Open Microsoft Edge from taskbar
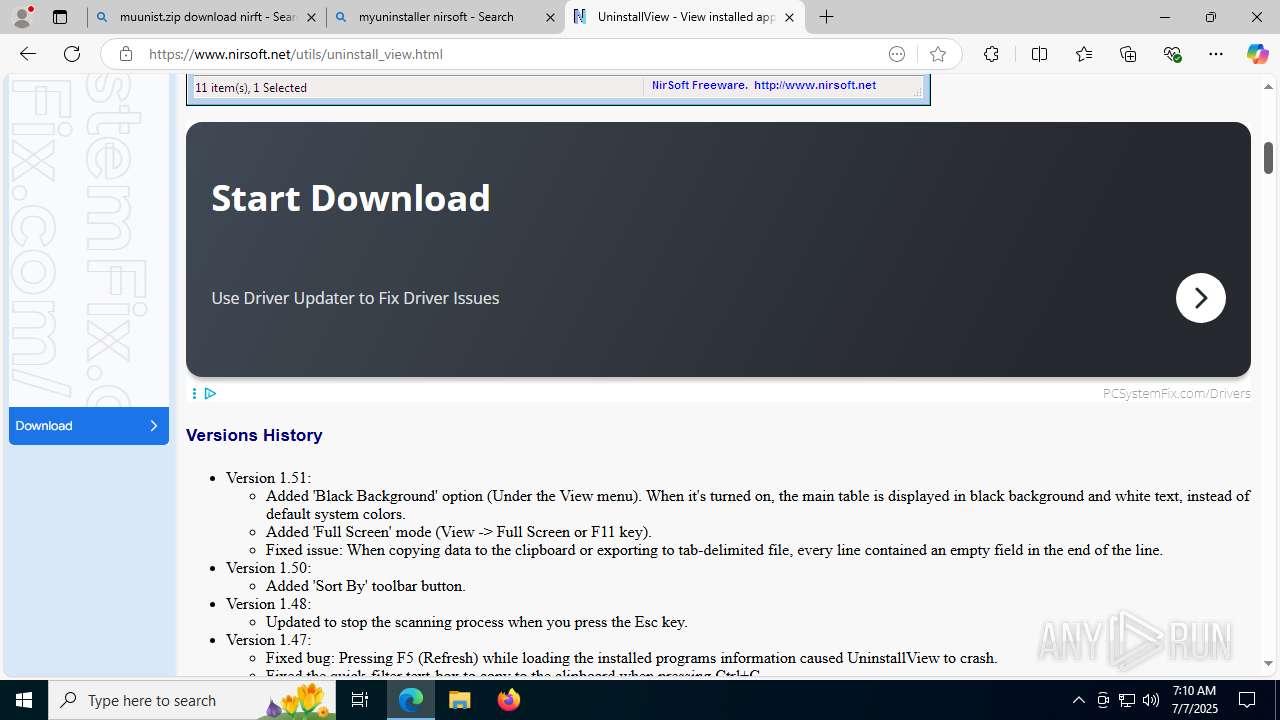 [411, 700]
